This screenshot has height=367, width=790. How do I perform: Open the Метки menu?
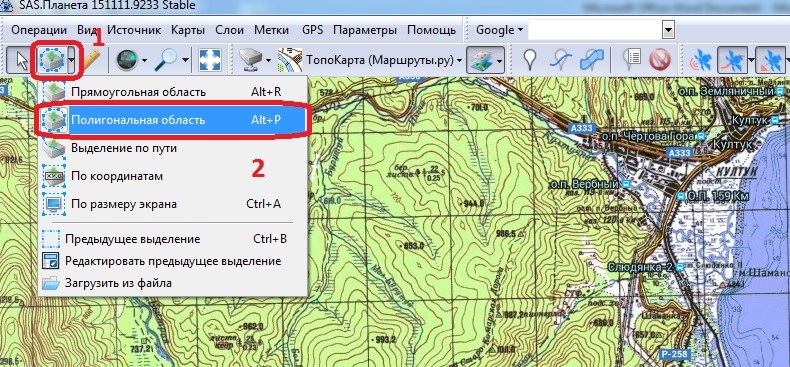pos(272,30)
